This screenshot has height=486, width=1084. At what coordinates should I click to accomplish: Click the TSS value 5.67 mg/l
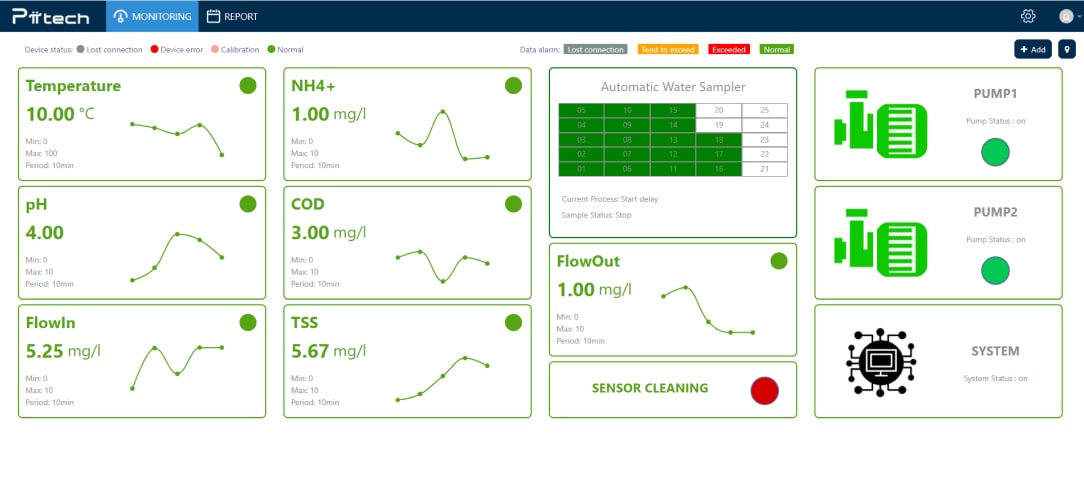click(328, 351)
